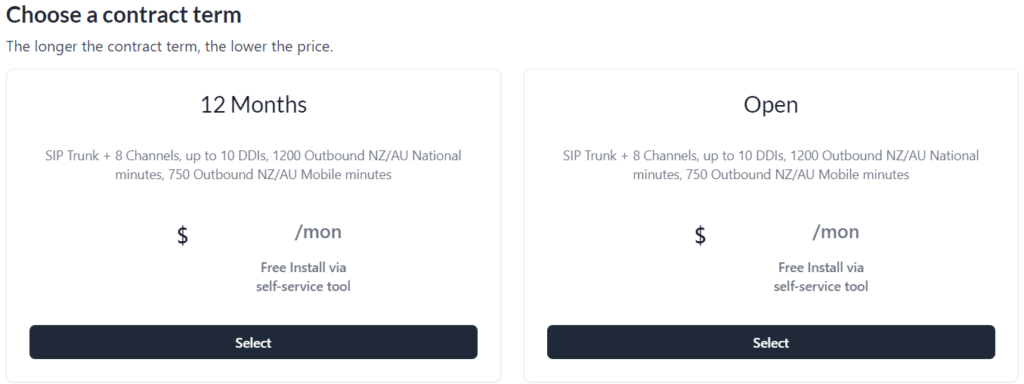This screenshot has height=384, width=1024.
Task: Click the Choose a contract term heading
Action: [x=123, y=14]
